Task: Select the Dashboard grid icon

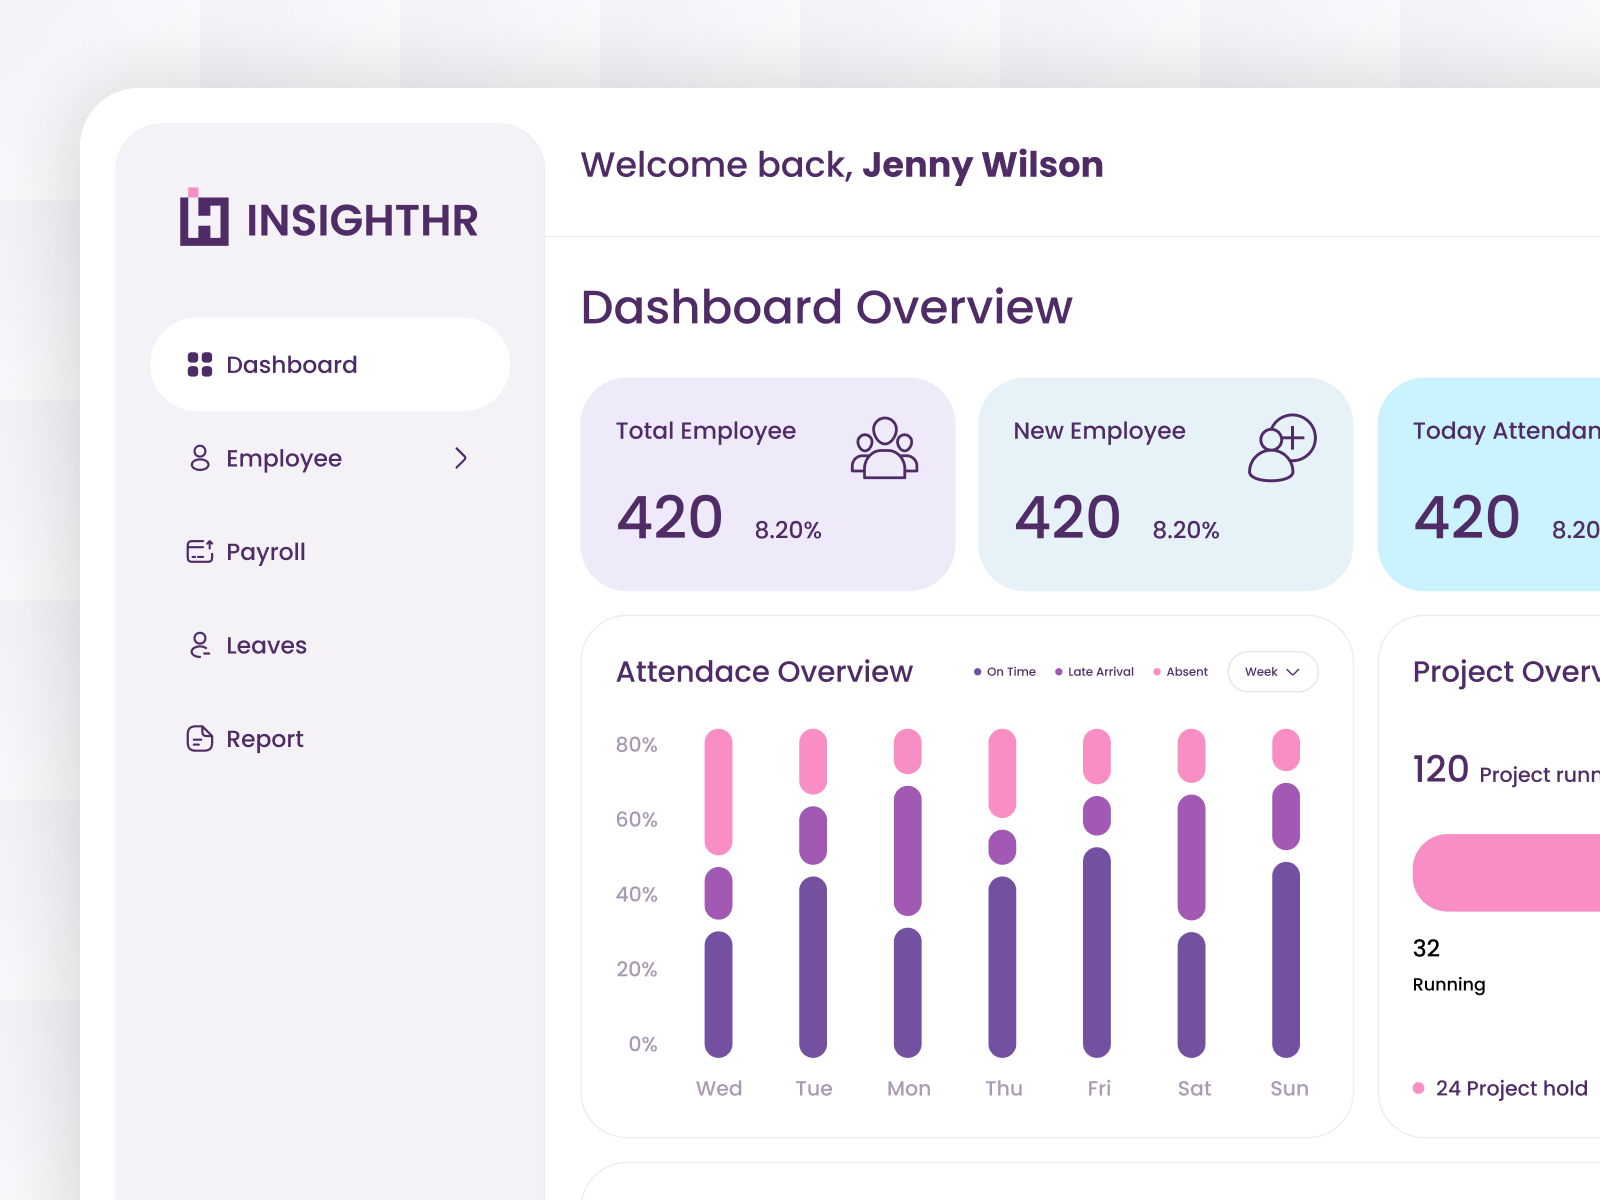Action: (199, 364)
